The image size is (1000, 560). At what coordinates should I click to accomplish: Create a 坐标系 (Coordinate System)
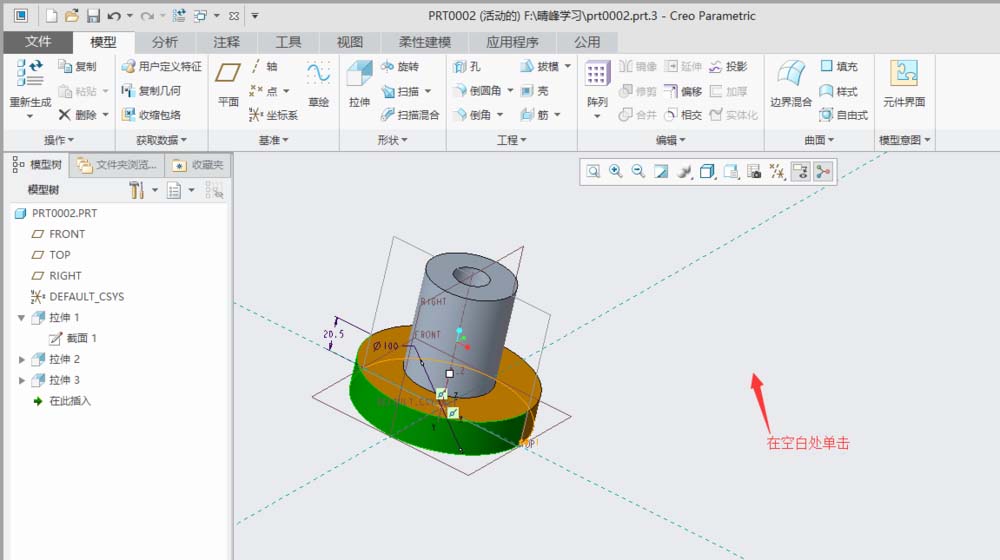pos(274,115)
